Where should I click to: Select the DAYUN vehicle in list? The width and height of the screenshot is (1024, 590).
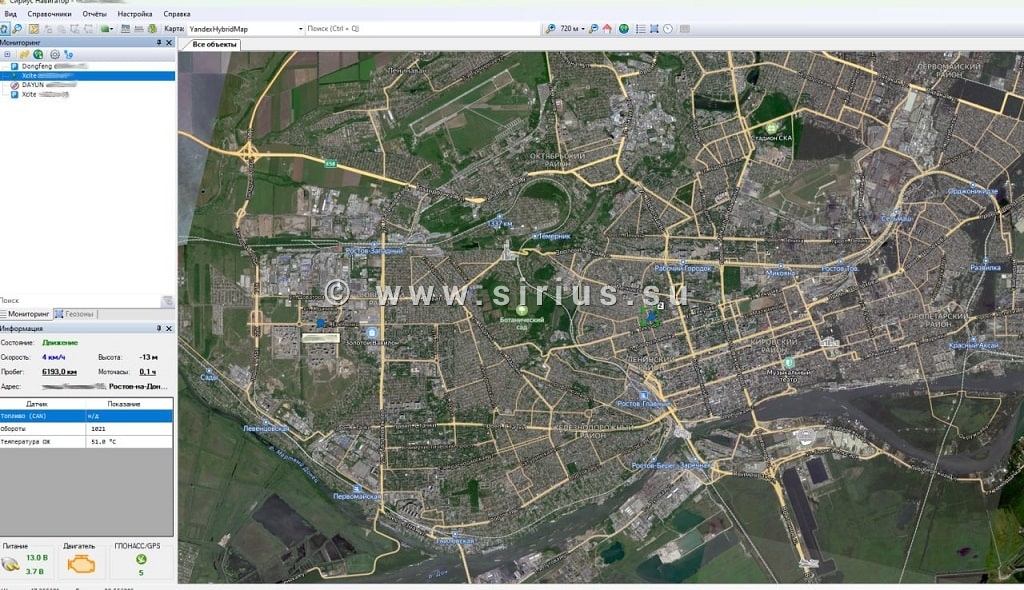coord(34,85)
